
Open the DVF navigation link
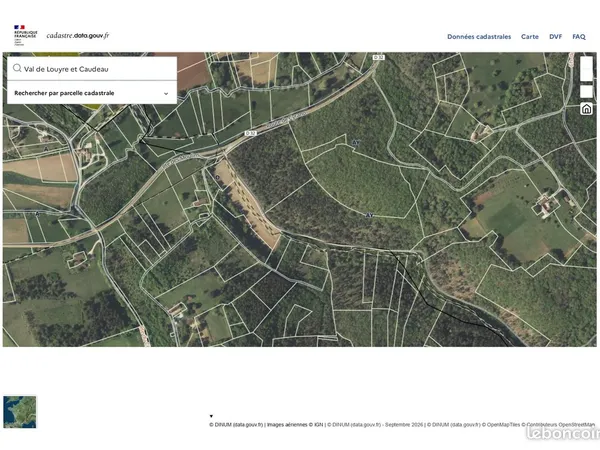coord(555,37)
